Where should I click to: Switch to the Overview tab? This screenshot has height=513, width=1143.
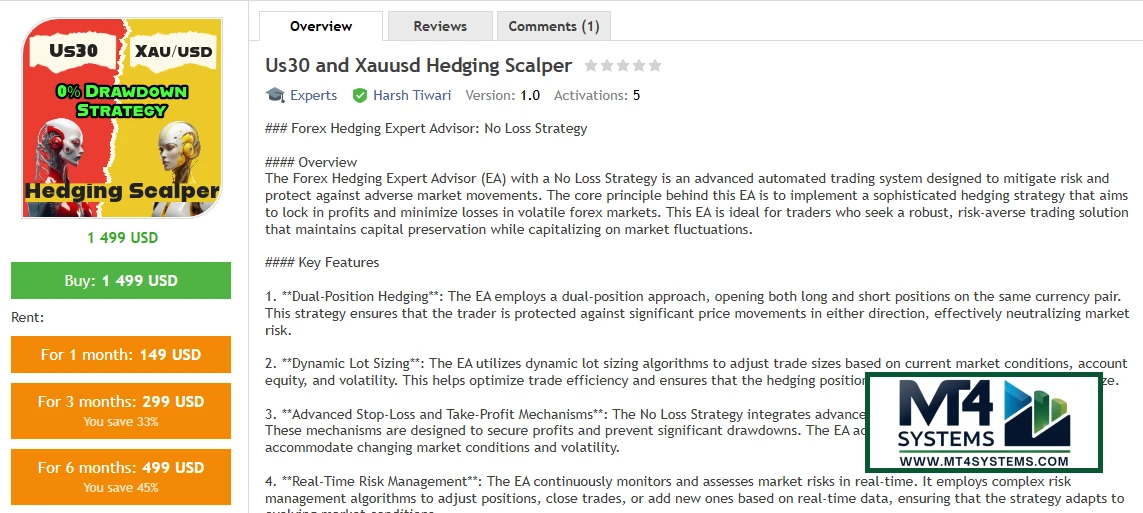click(321, 26)
